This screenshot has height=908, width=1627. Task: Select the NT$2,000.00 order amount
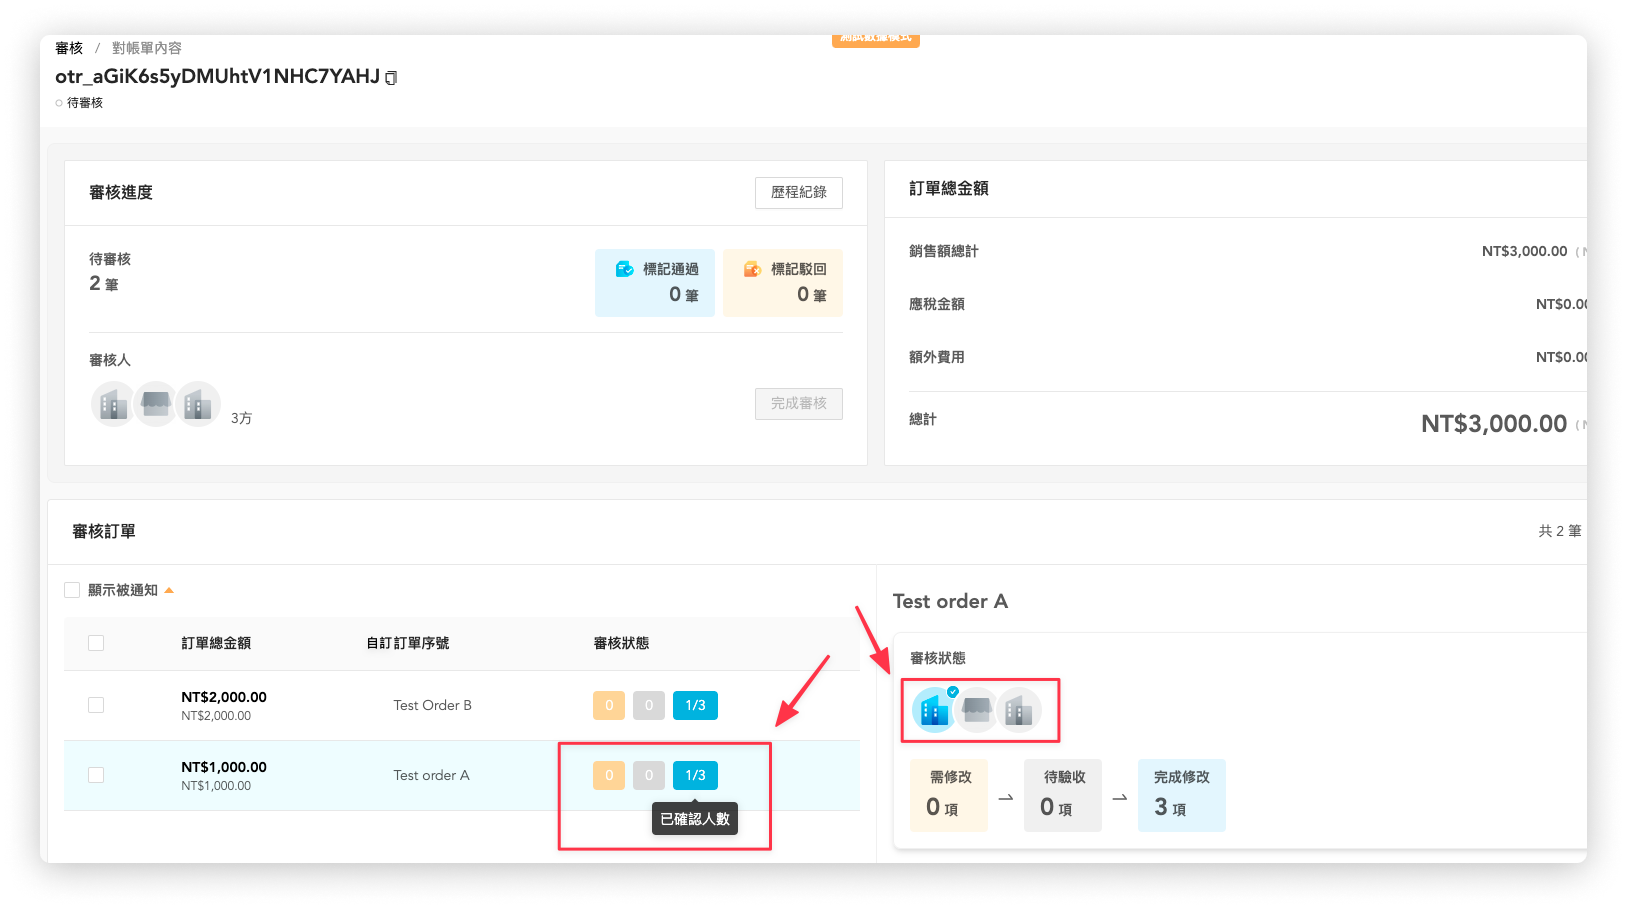[224, 697]
